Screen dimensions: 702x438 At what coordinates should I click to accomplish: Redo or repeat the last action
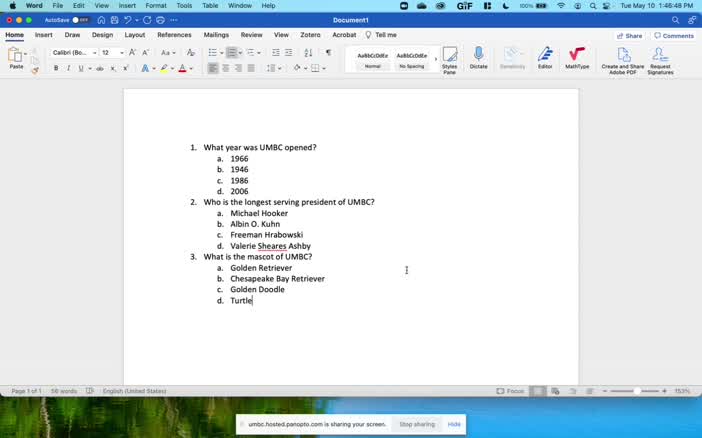coord(147,20)
